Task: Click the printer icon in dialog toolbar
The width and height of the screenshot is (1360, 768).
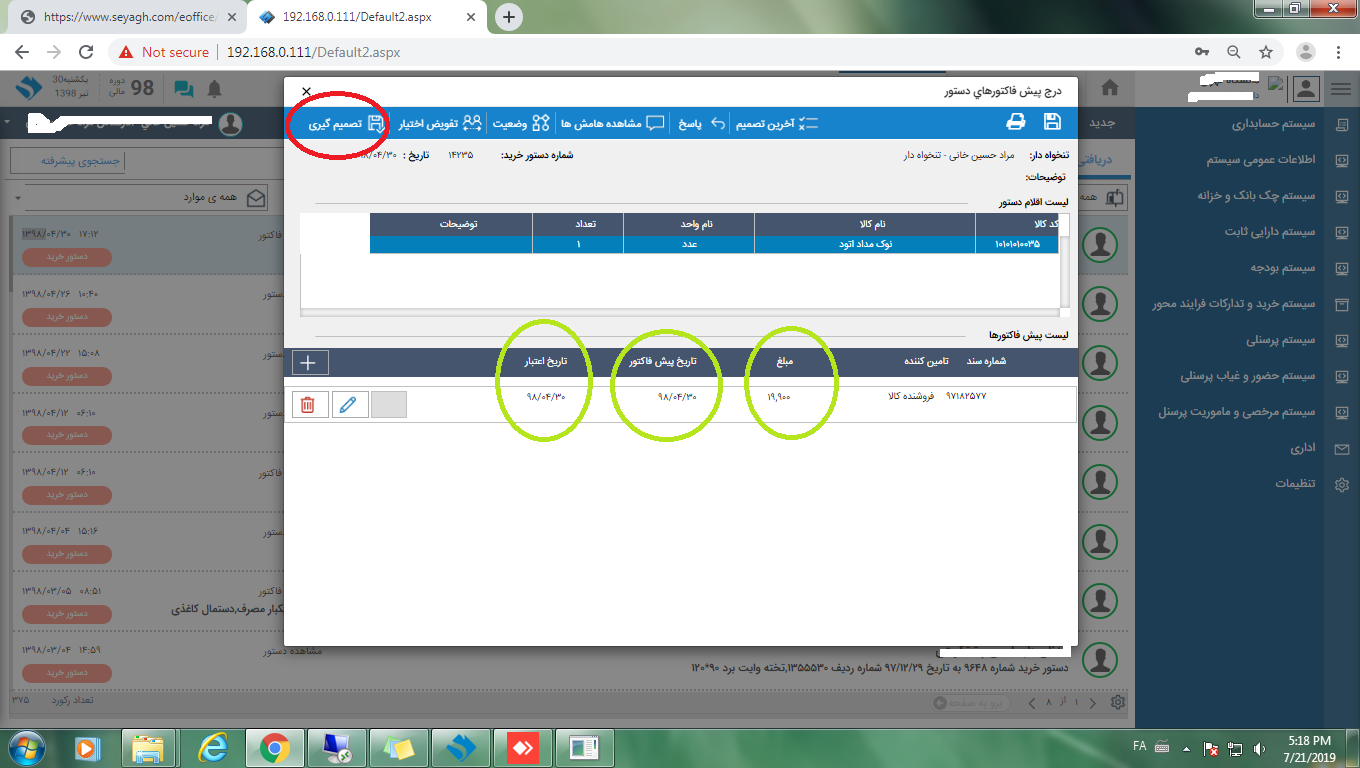Action: coord(1016,122)
